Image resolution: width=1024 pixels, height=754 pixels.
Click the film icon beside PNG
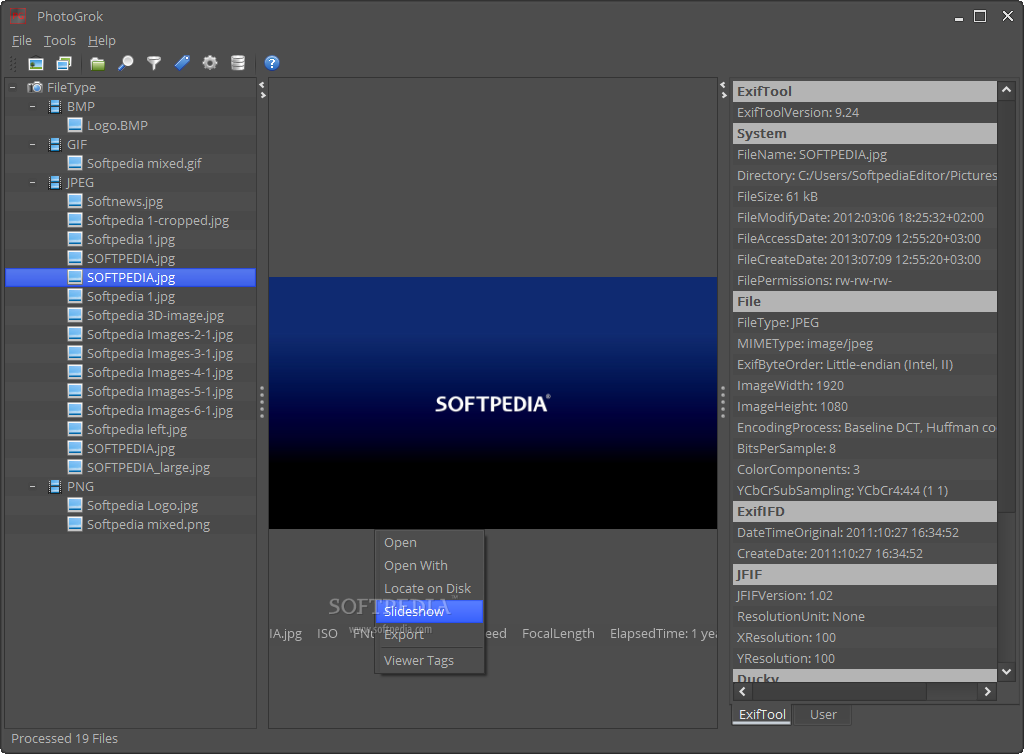tap(56, 486)
